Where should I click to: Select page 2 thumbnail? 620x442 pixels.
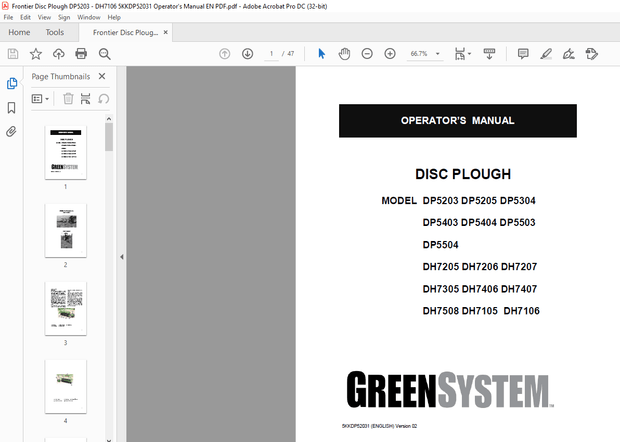pos(66,230)
